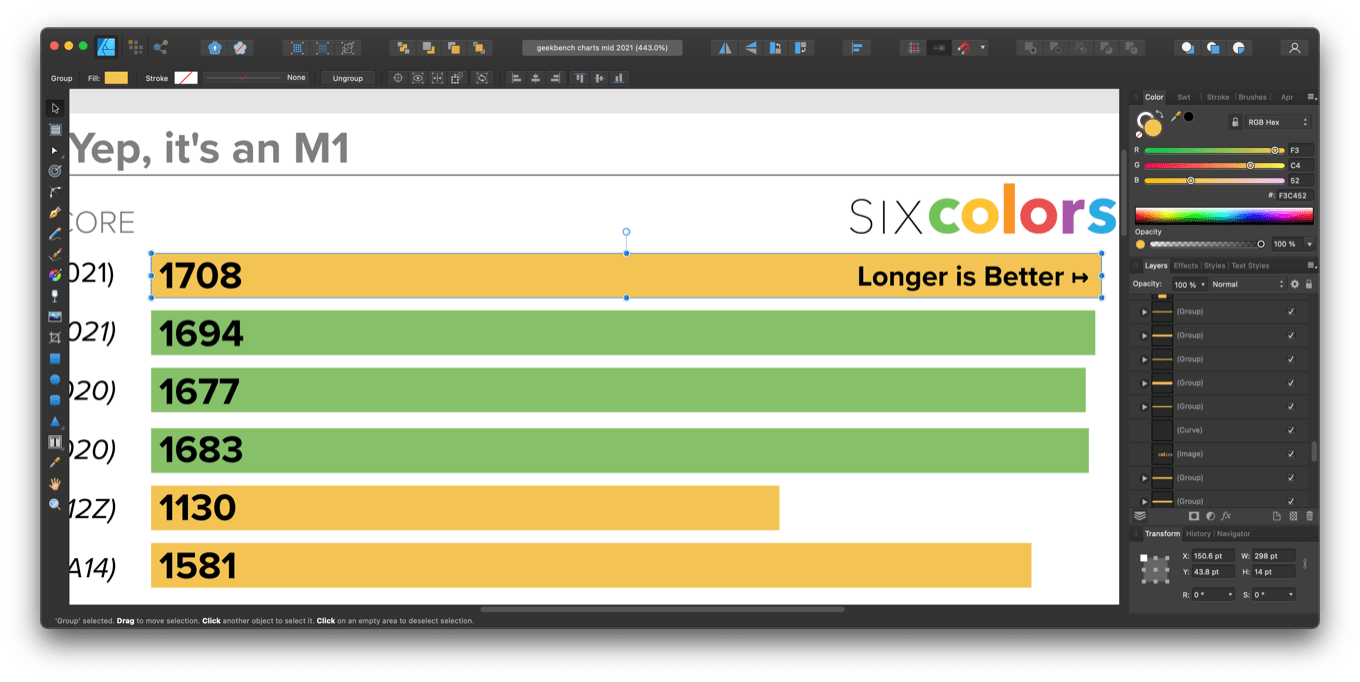Toggle visibility checkbox of the topmost (Group) layer
This screenshot has width=1360, height=682.
tap(1290, 311)
